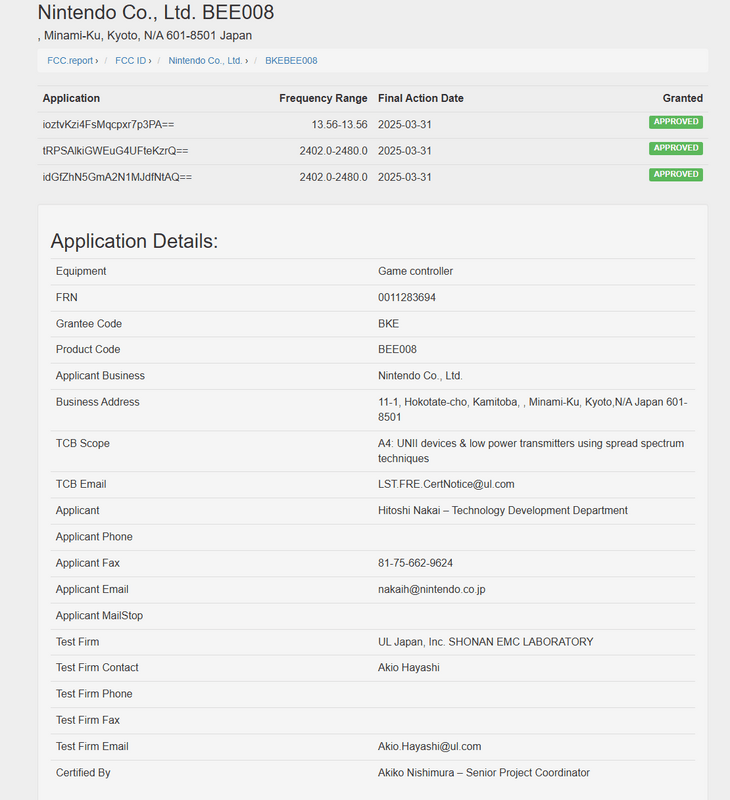Click the Test Firm Phone row label

[94, 694]
